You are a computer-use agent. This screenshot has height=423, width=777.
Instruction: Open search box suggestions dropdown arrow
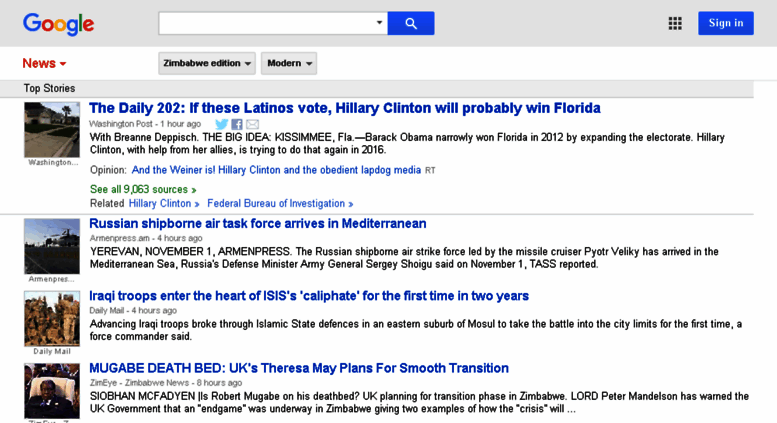[x=379, y=22]
